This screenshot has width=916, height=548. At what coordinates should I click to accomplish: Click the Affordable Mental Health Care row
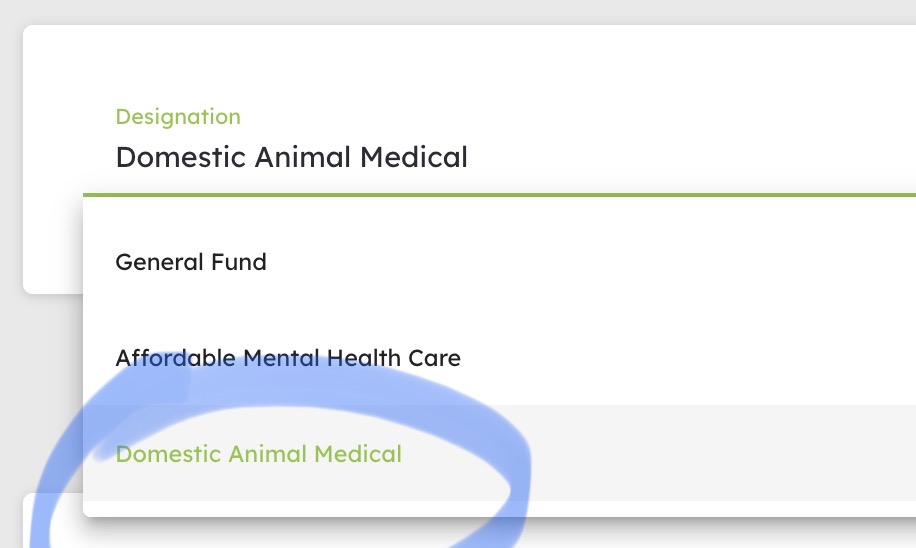499,358
